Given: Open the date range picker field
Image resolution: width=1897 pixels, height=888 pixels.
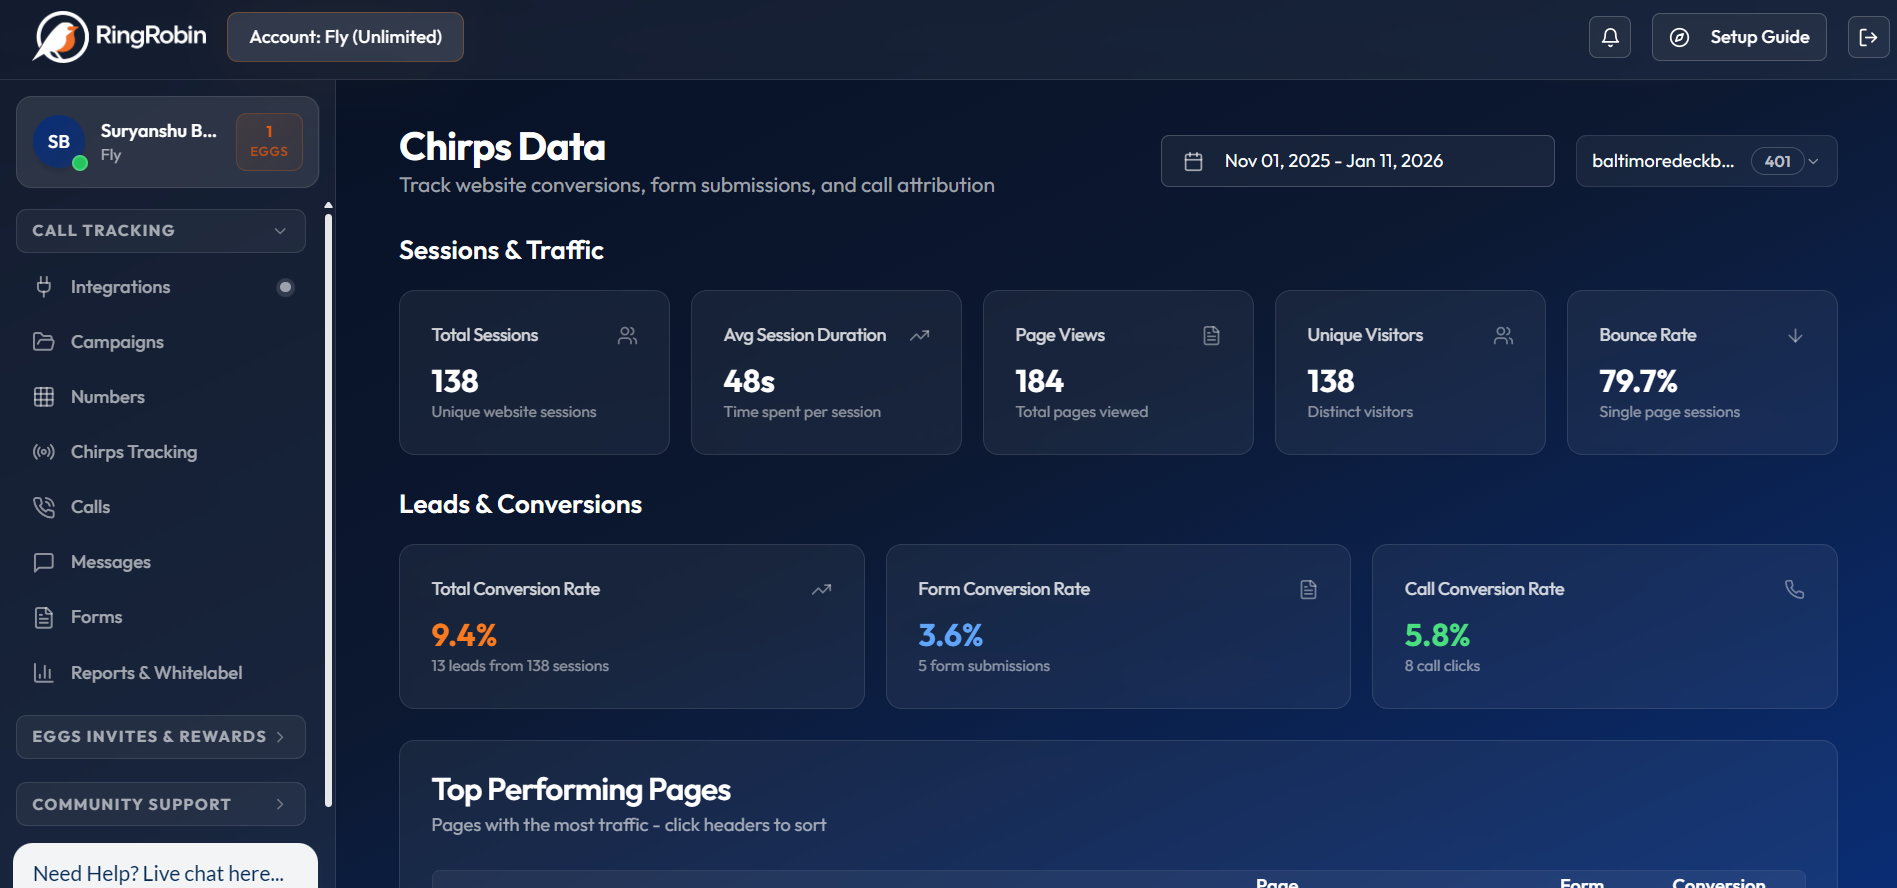Looking at the screenshot, I should 1356,161.
